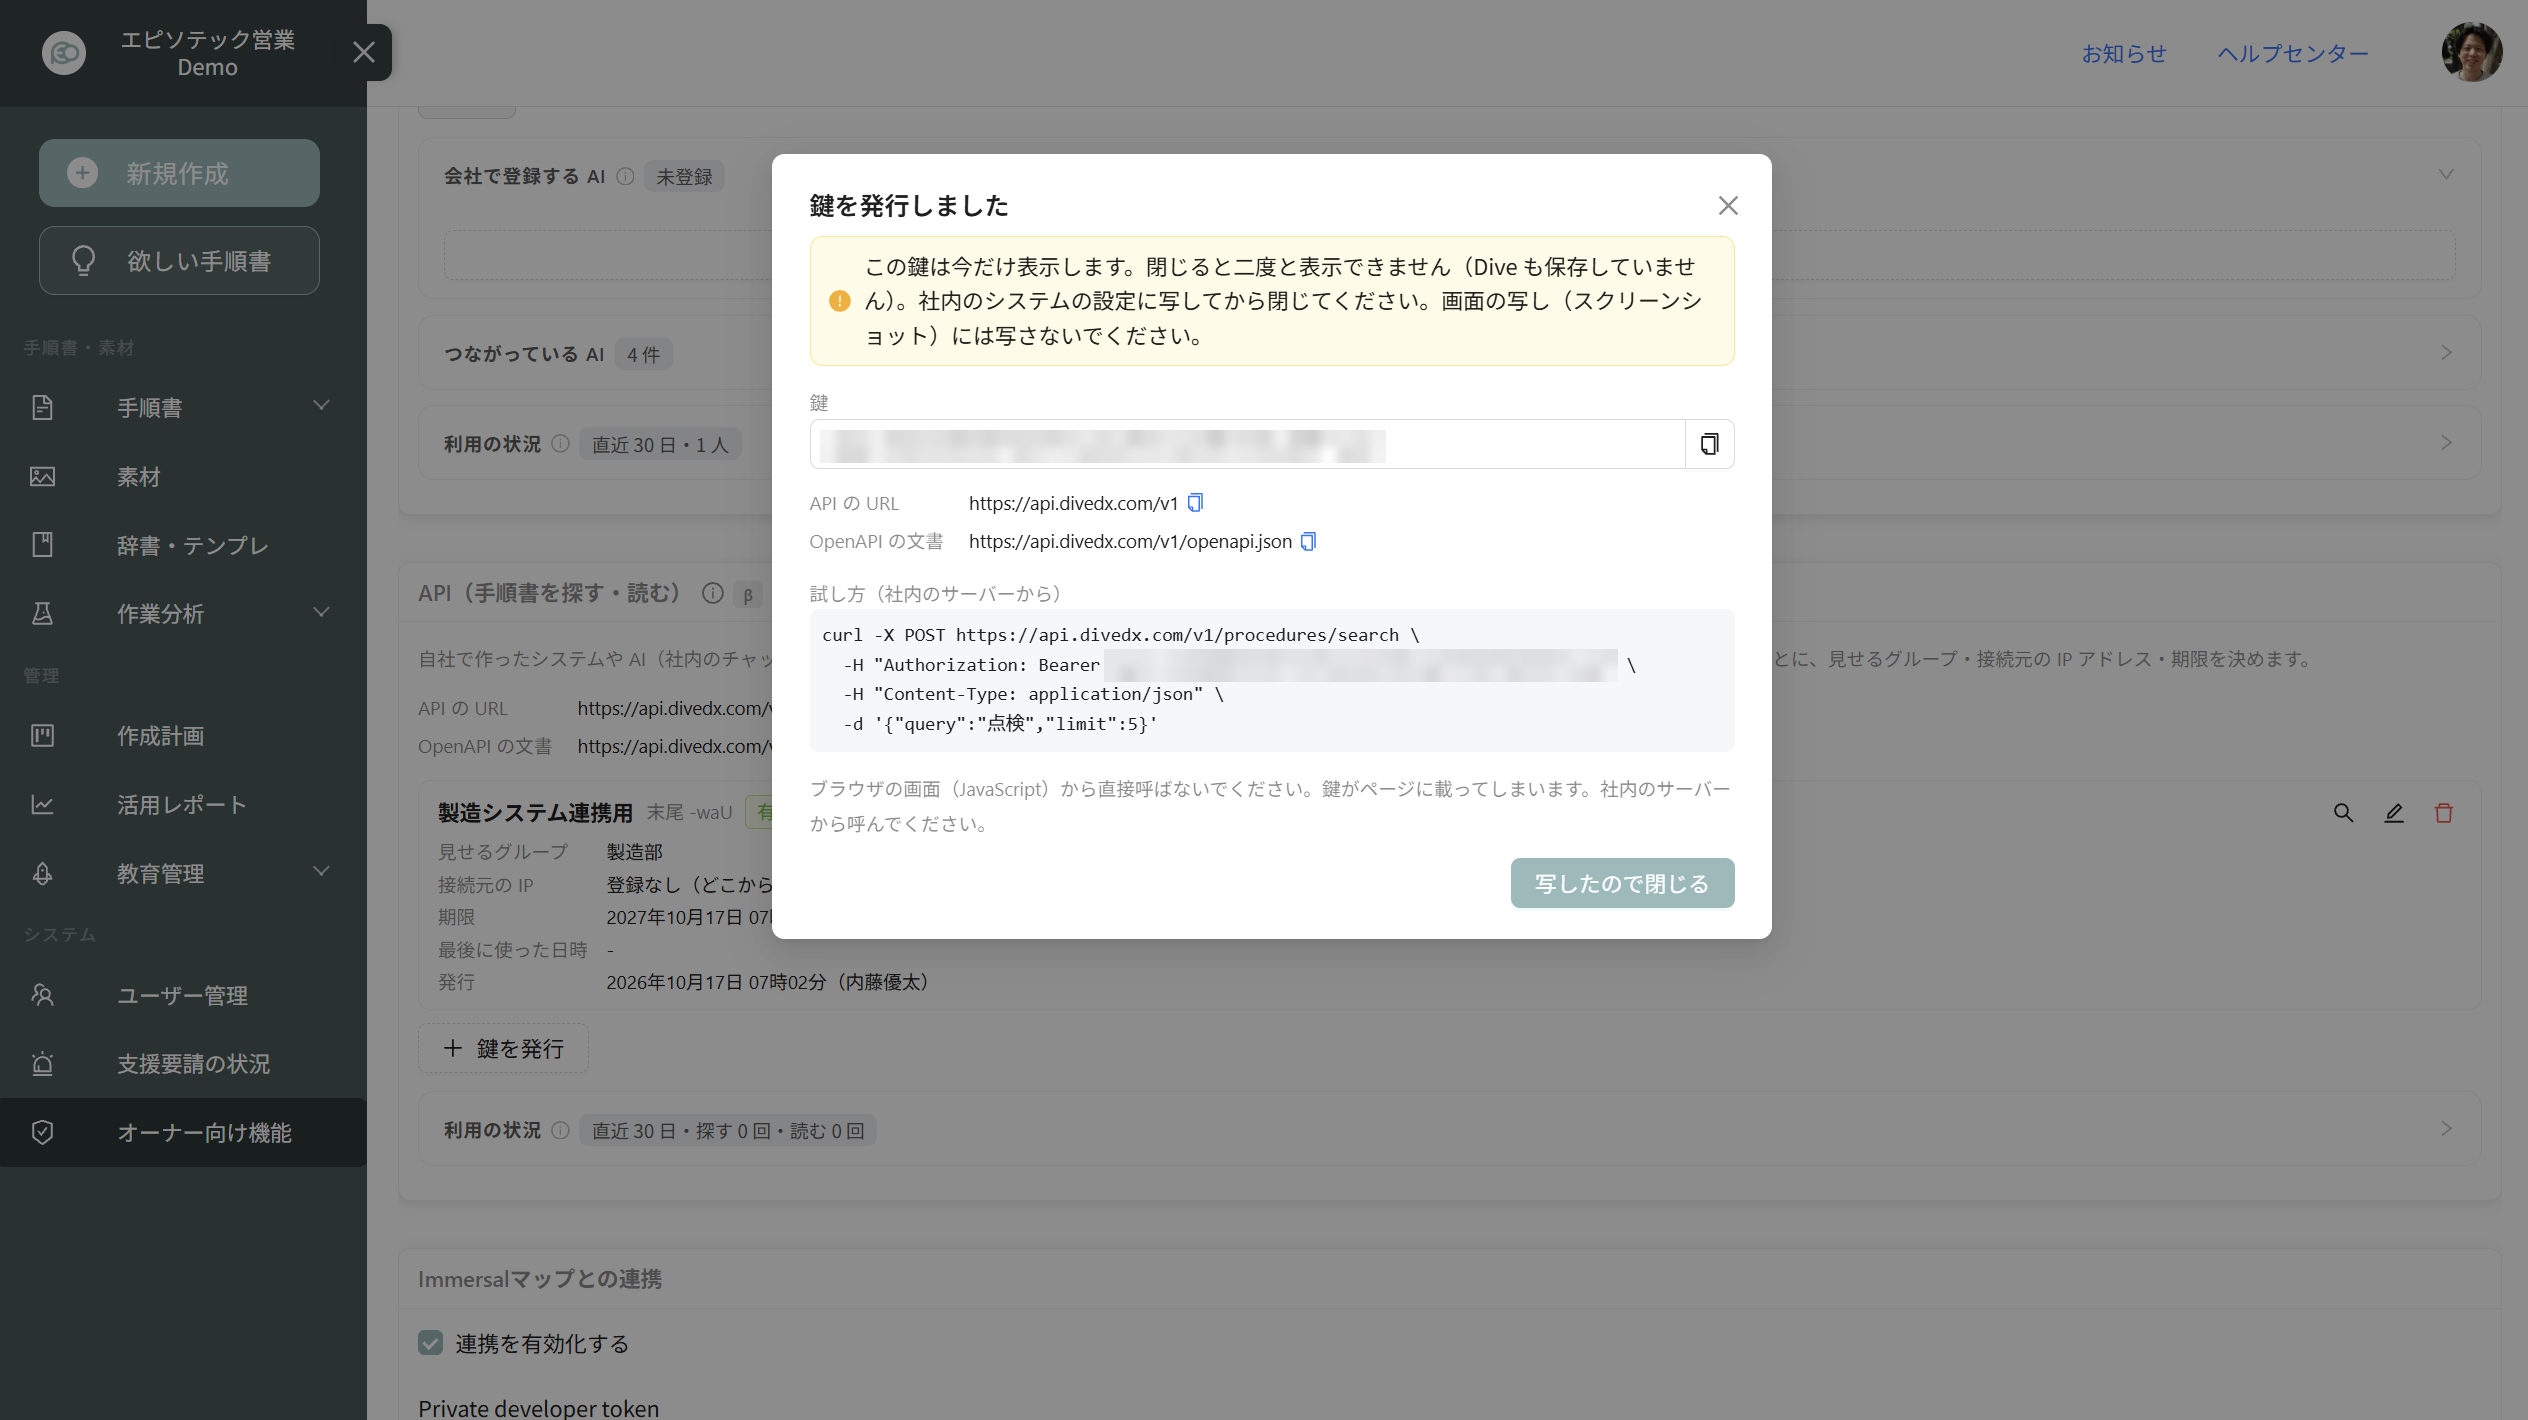The image size is (2528, 1420).
Task: Open the ヘルプセンター link
Action: (x=2293, y=53)
